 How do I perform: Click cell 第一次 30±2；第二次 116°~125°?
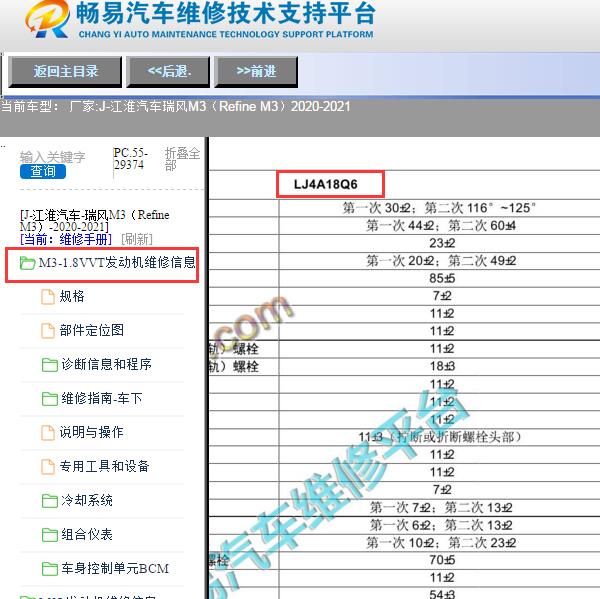[439, 208]
